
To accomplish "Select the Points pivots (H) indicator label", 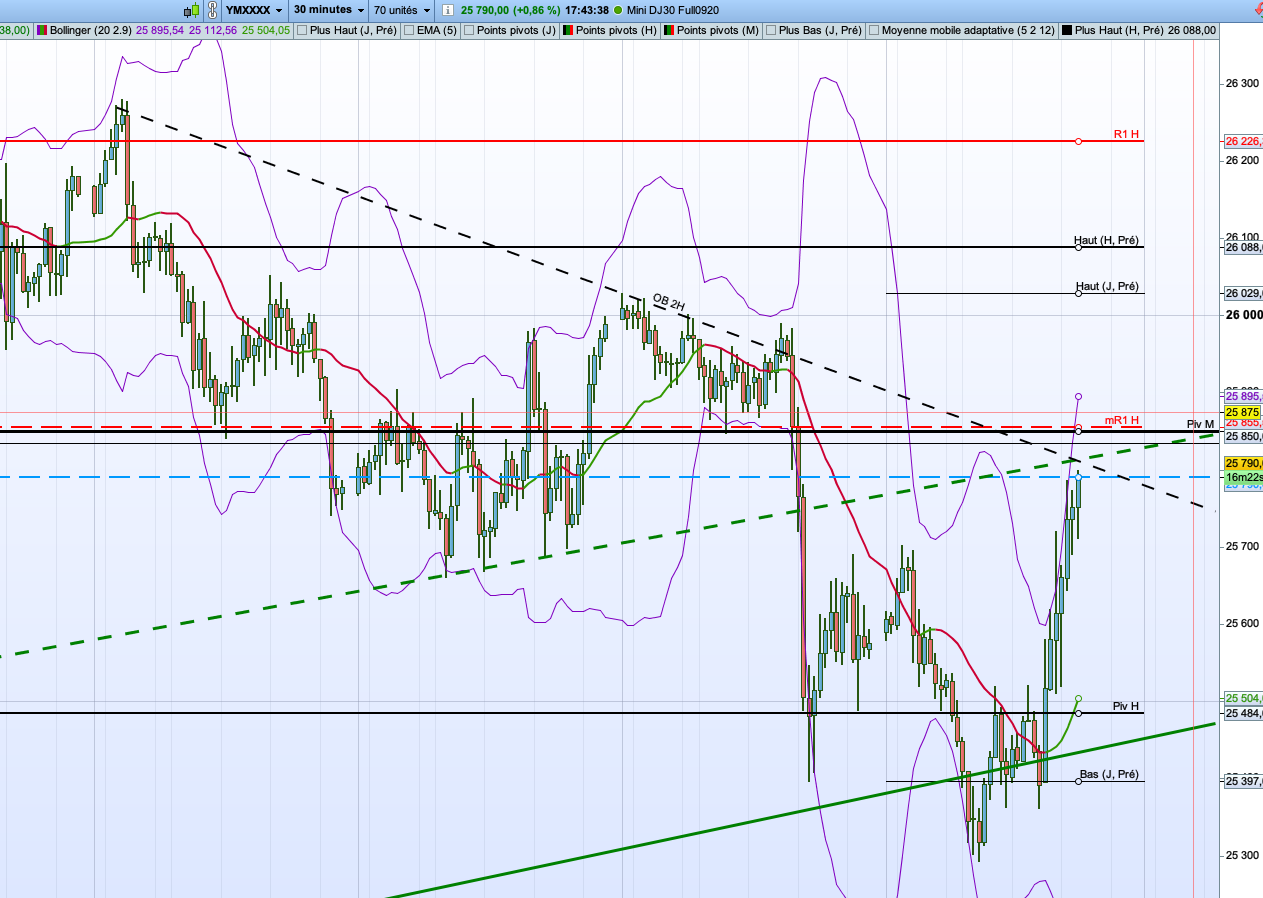I will [616, 30].
